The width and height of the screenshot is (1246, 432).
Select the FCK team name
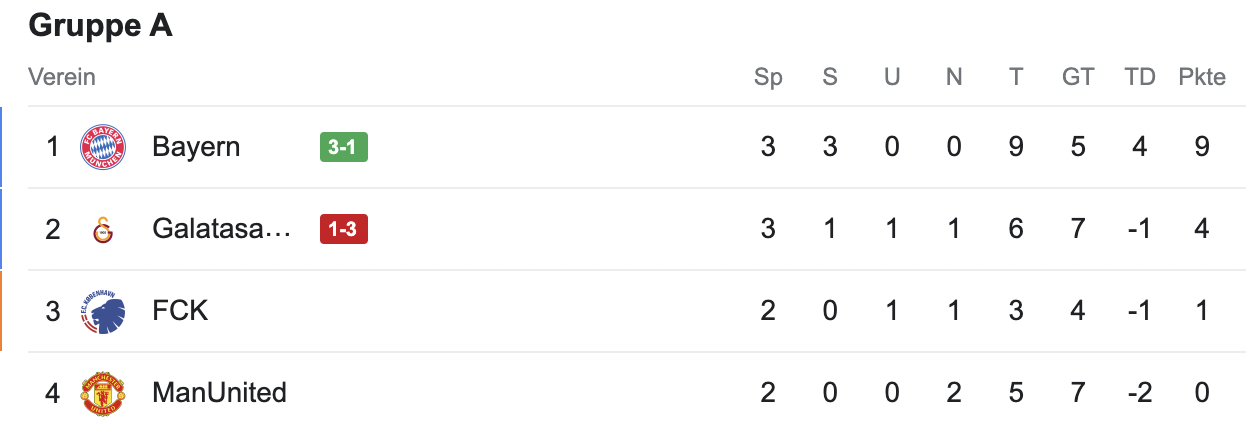tap(180, 312)
